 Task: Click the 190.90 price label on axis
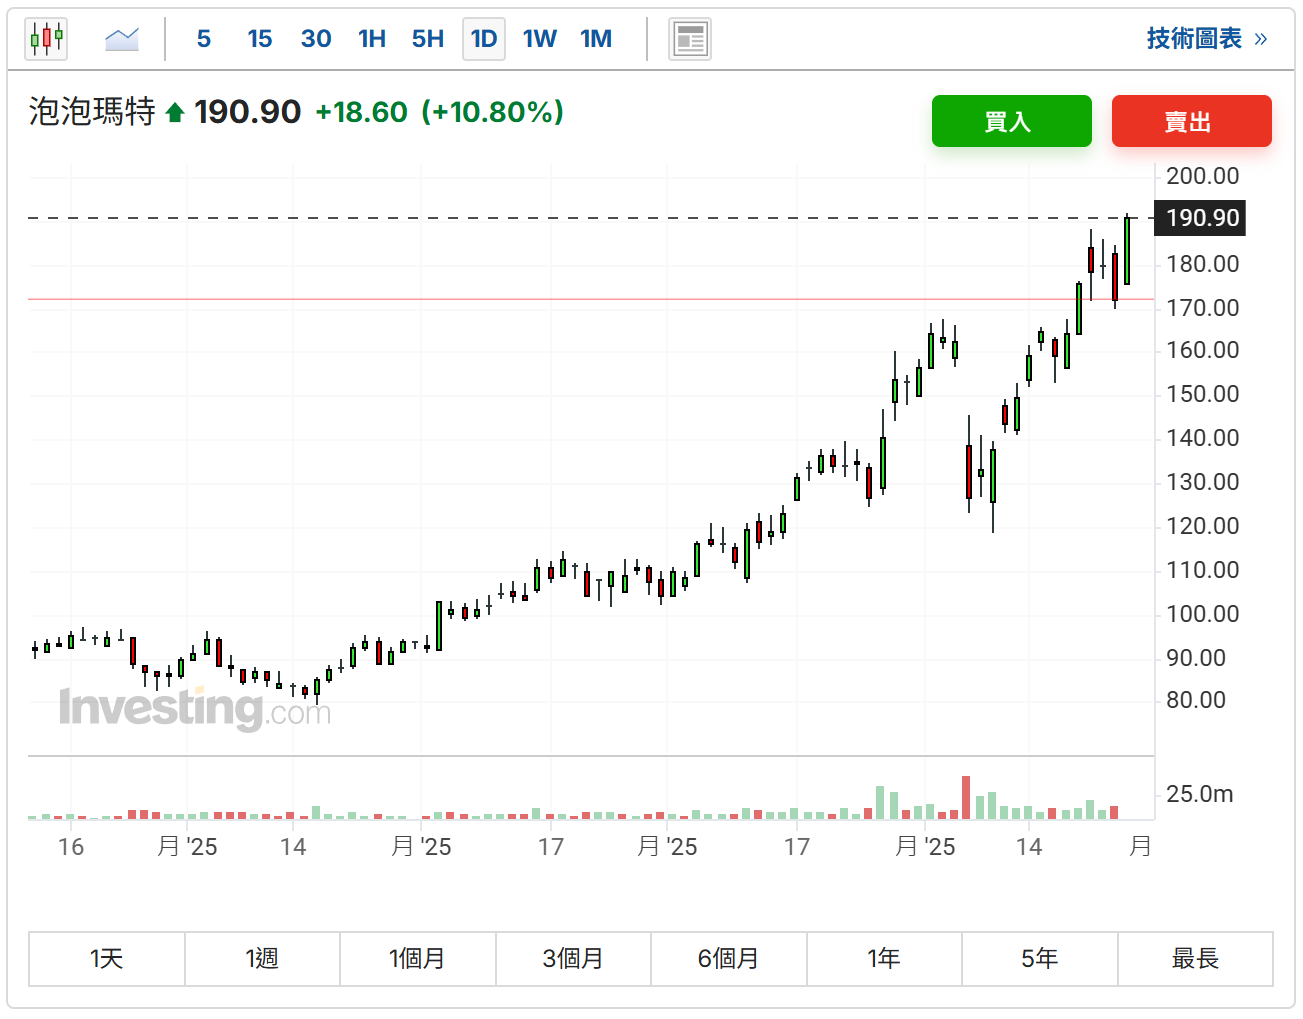click(1201, 218)
